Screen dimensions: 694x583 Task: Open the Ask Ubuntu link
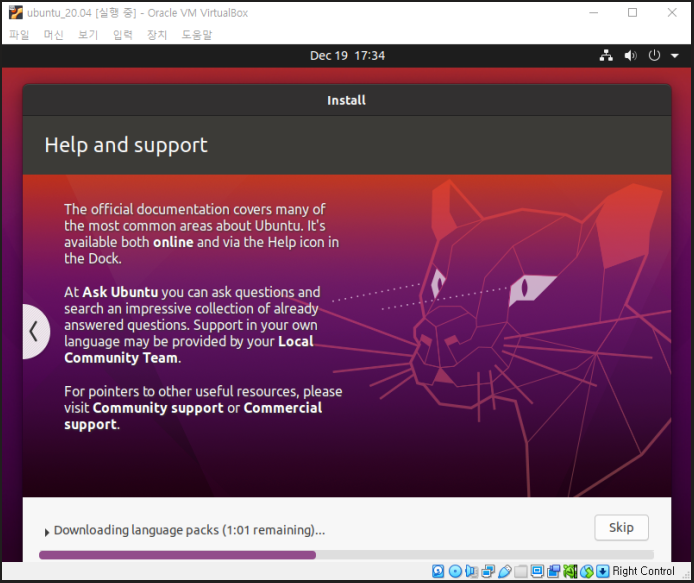point(120,292)
